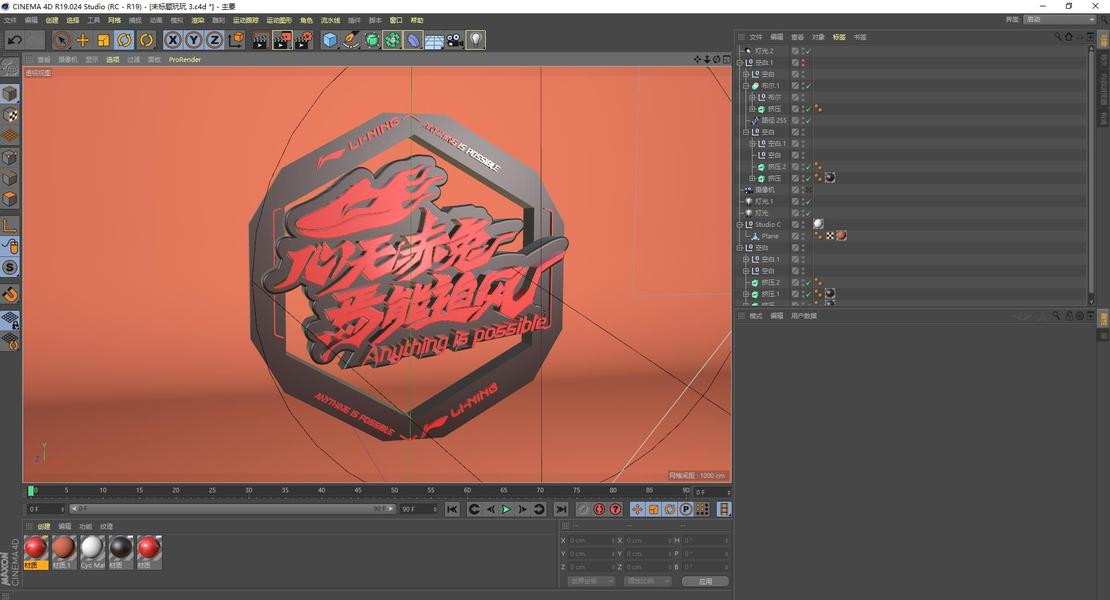Click the Undo arrow in the toolbar
Image resolution: width=1110 pixels, height=600 pixels.
point(14,40)
